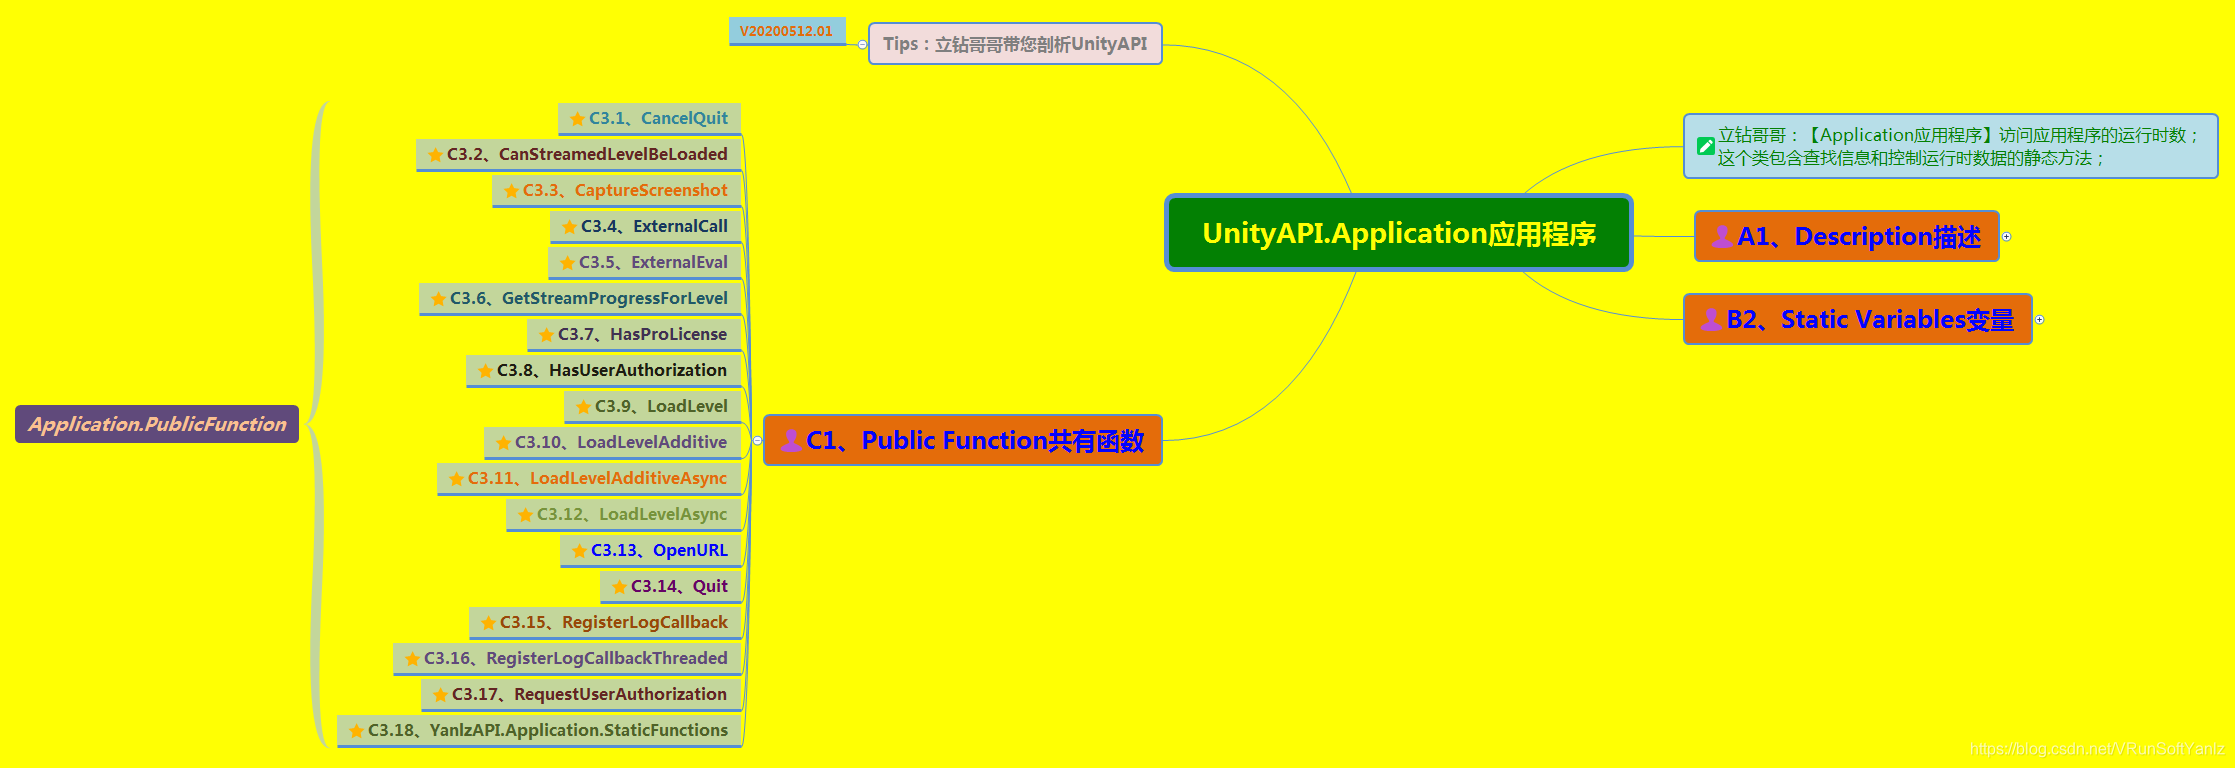Select the C3.4 ExternalCall subtopic
Screen dimensions: 2235x768
[646, 227]
